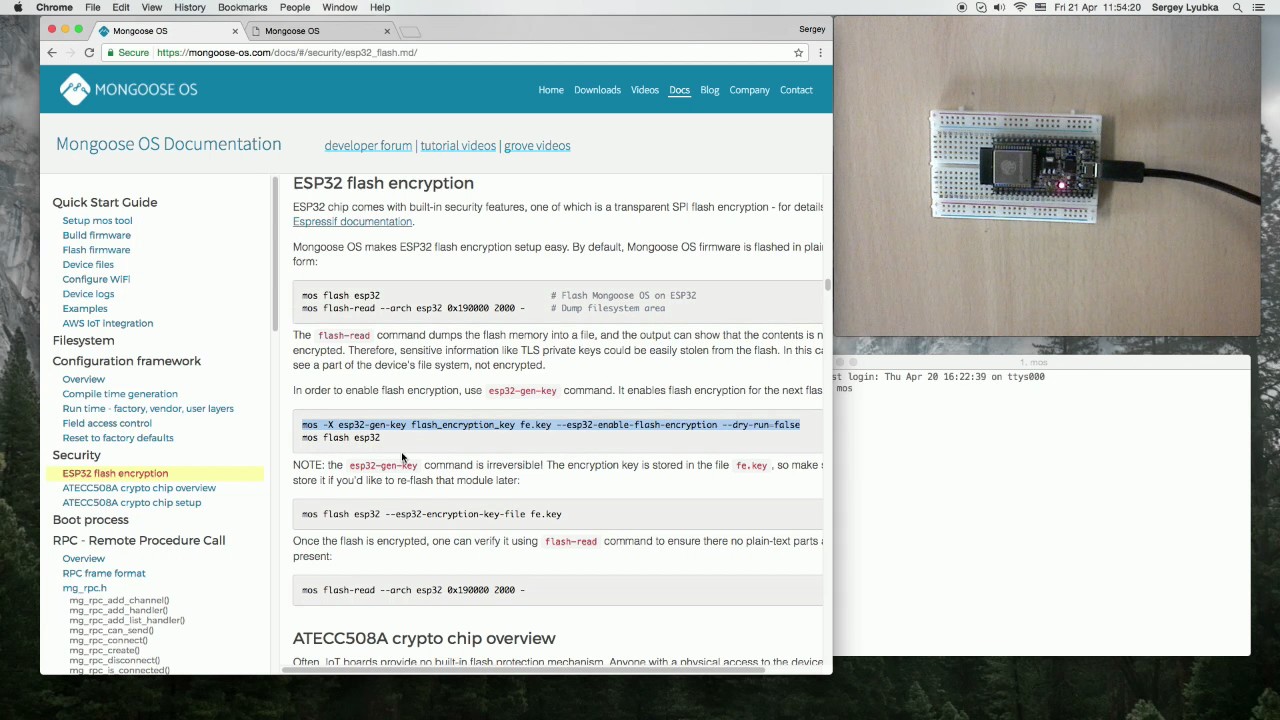Viewport: 1280px width, 720px height.
Task: Switch to the second Mongoose OS tab
Action: [318, 31]
